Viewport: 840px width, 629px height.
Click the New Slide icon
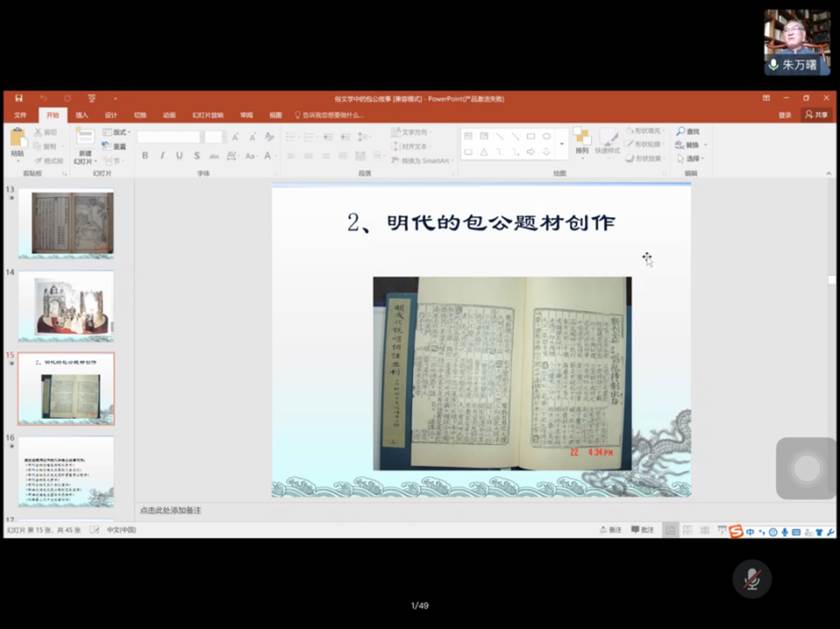tap(85, 138)
